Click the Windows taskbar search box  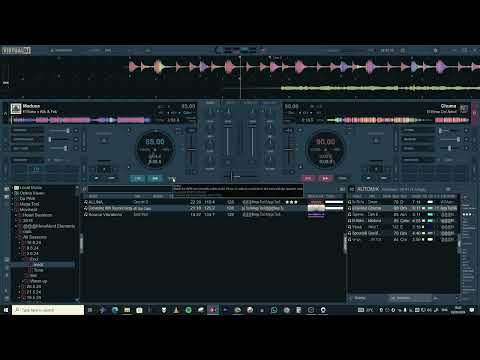point(48,310)
